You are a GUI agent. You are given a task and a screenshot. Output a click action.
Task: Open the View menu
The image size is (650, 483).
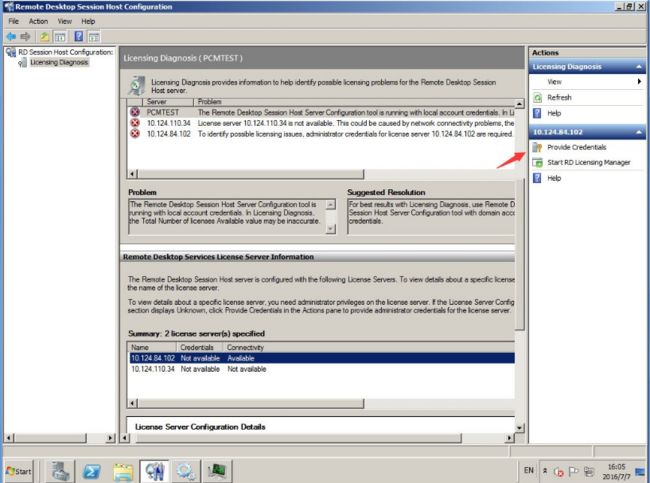pos(65,21)
